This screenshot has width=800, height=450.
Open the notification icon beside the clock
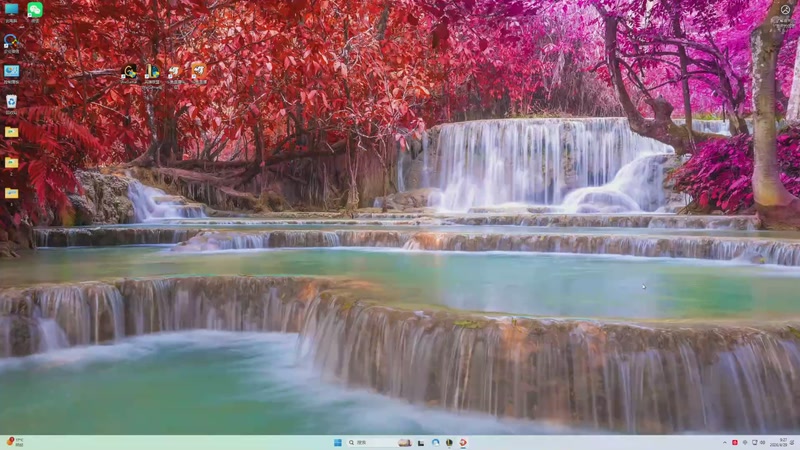pyautogui.click(x=794, y=442)
